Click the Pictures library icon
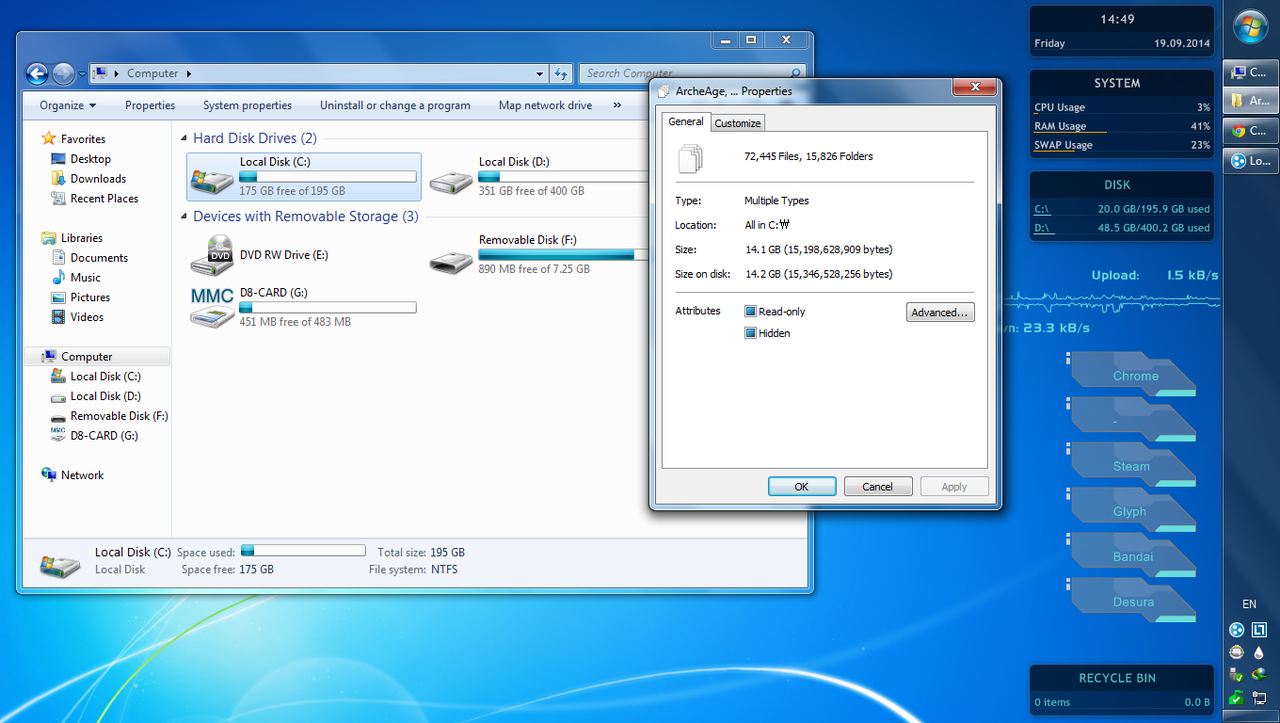Image resolution: width=1280 pixels, height=723 pixels. pyautogui.click(x=58, y=297)
